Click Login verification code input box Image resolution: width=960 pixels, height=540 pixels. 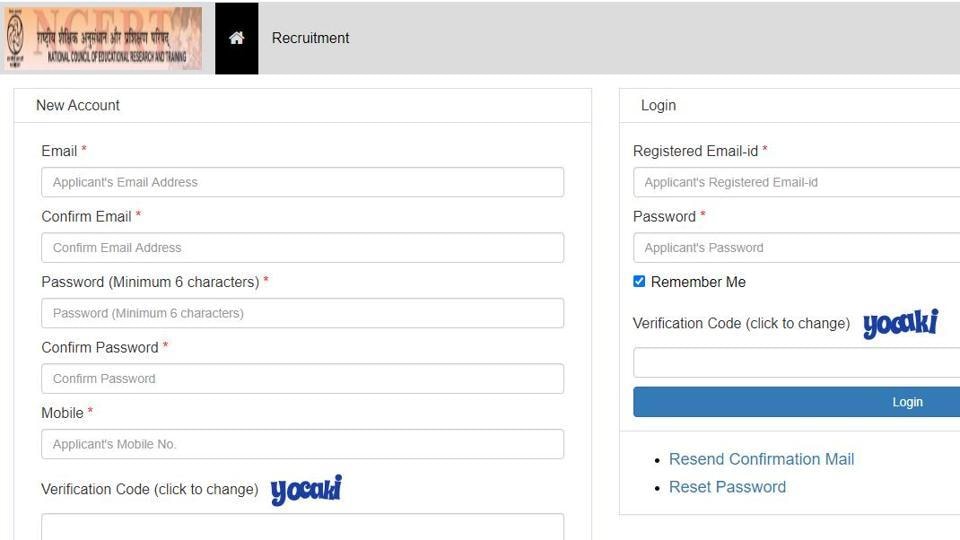797,362
